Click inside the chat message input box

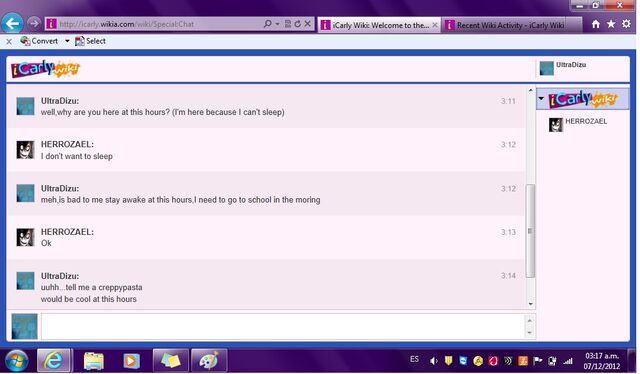click(x=282, y=326)
